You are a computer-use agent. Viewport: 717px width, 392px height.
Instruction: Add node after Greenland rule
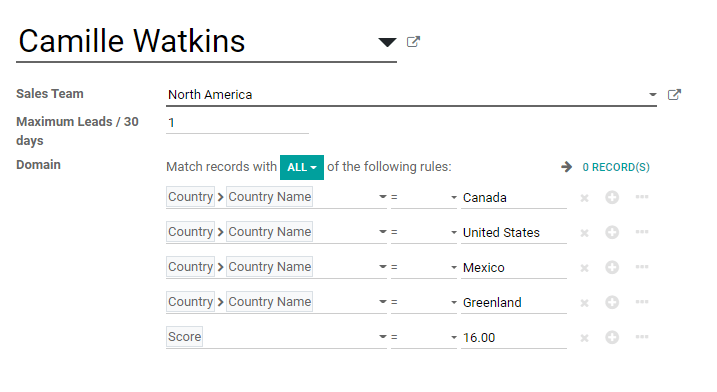click(x=612, y=302)
